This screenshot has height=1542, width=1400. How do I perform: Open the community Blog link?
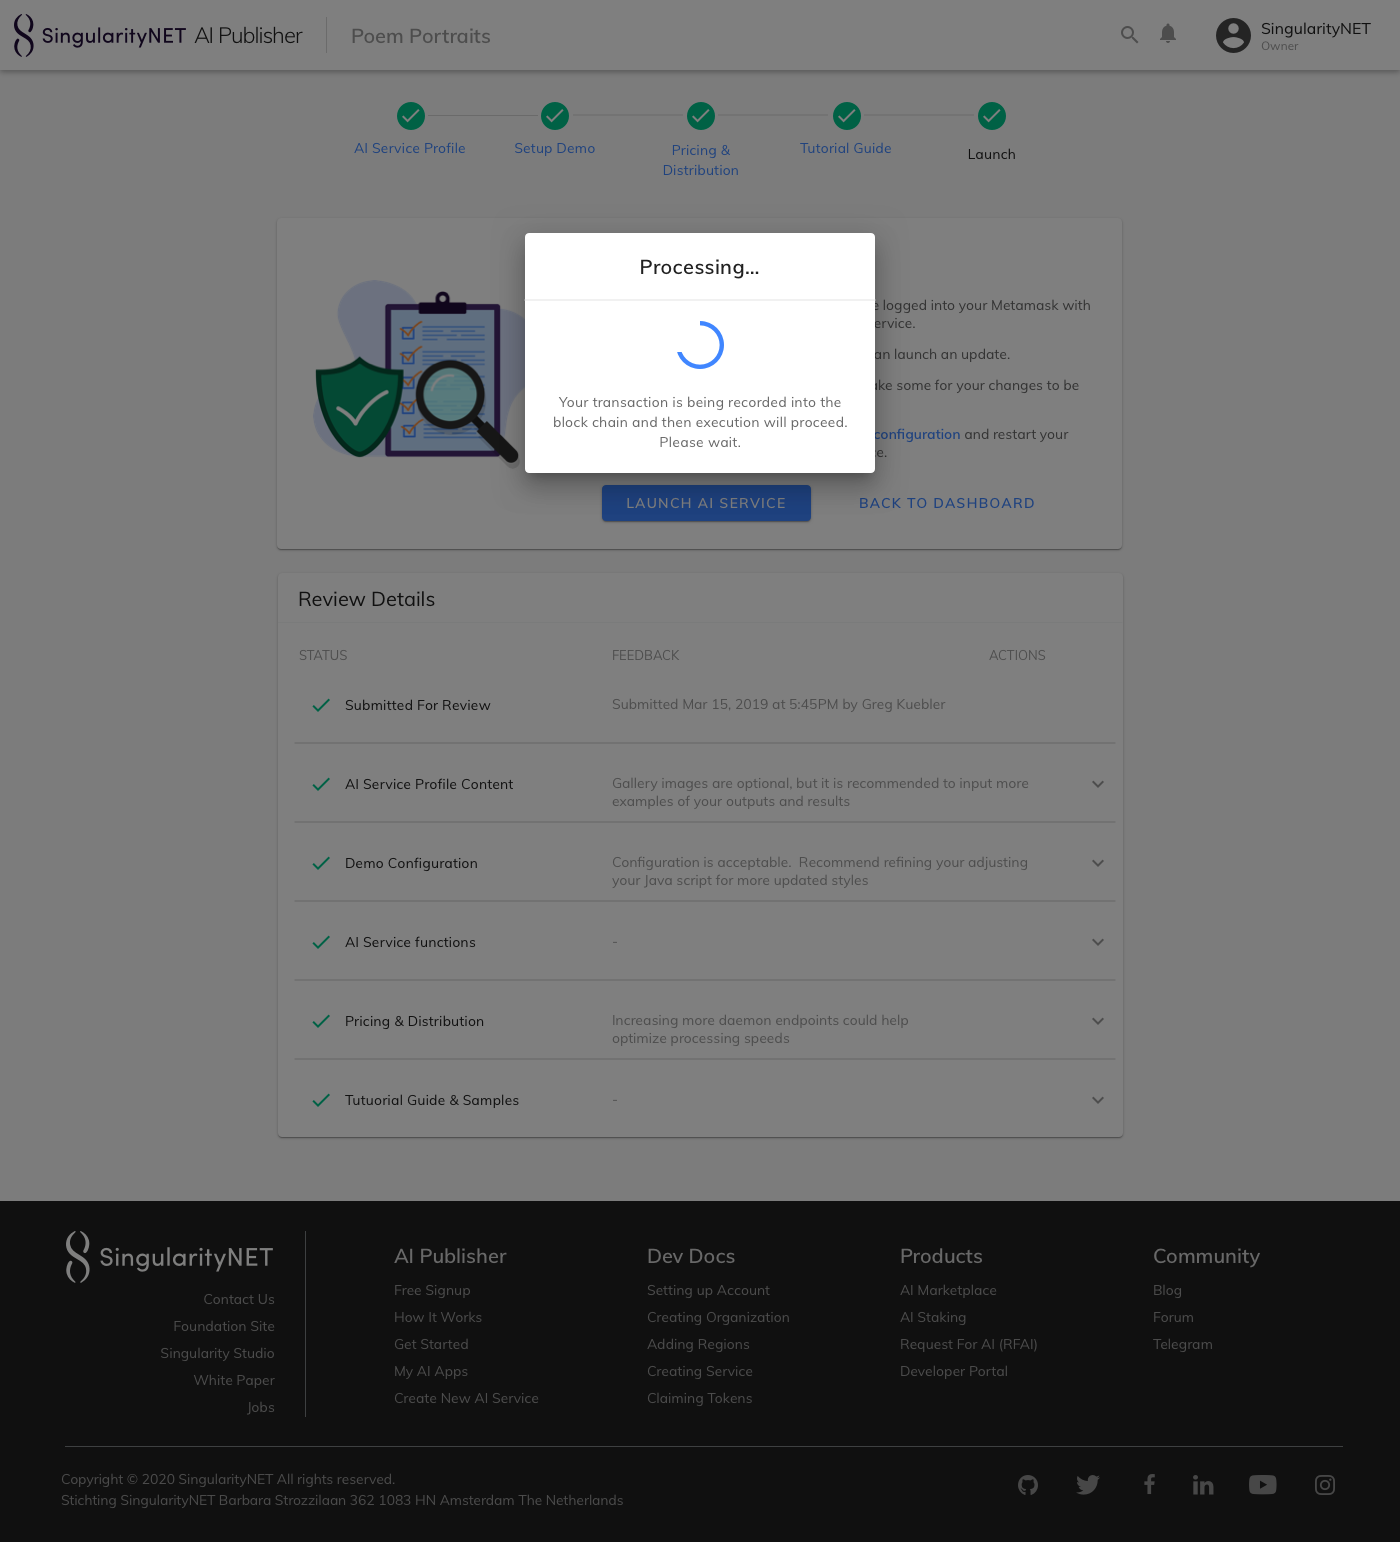1167,1290
